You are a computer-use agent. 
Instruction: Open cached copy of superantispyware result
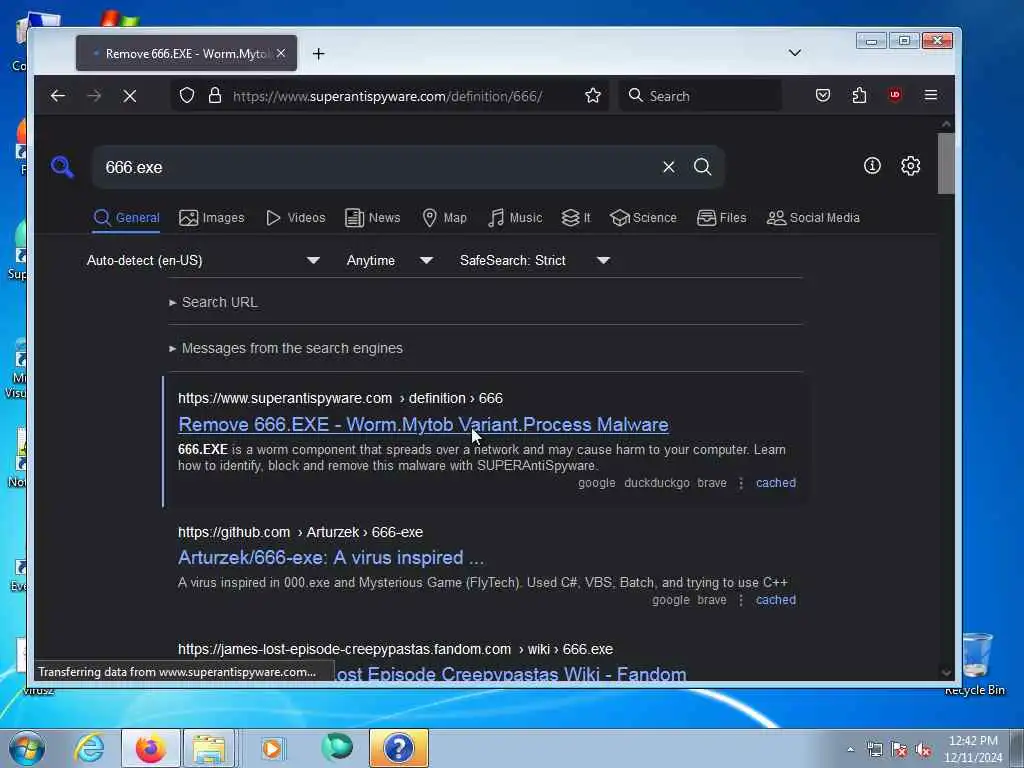[x=776, y=483]
